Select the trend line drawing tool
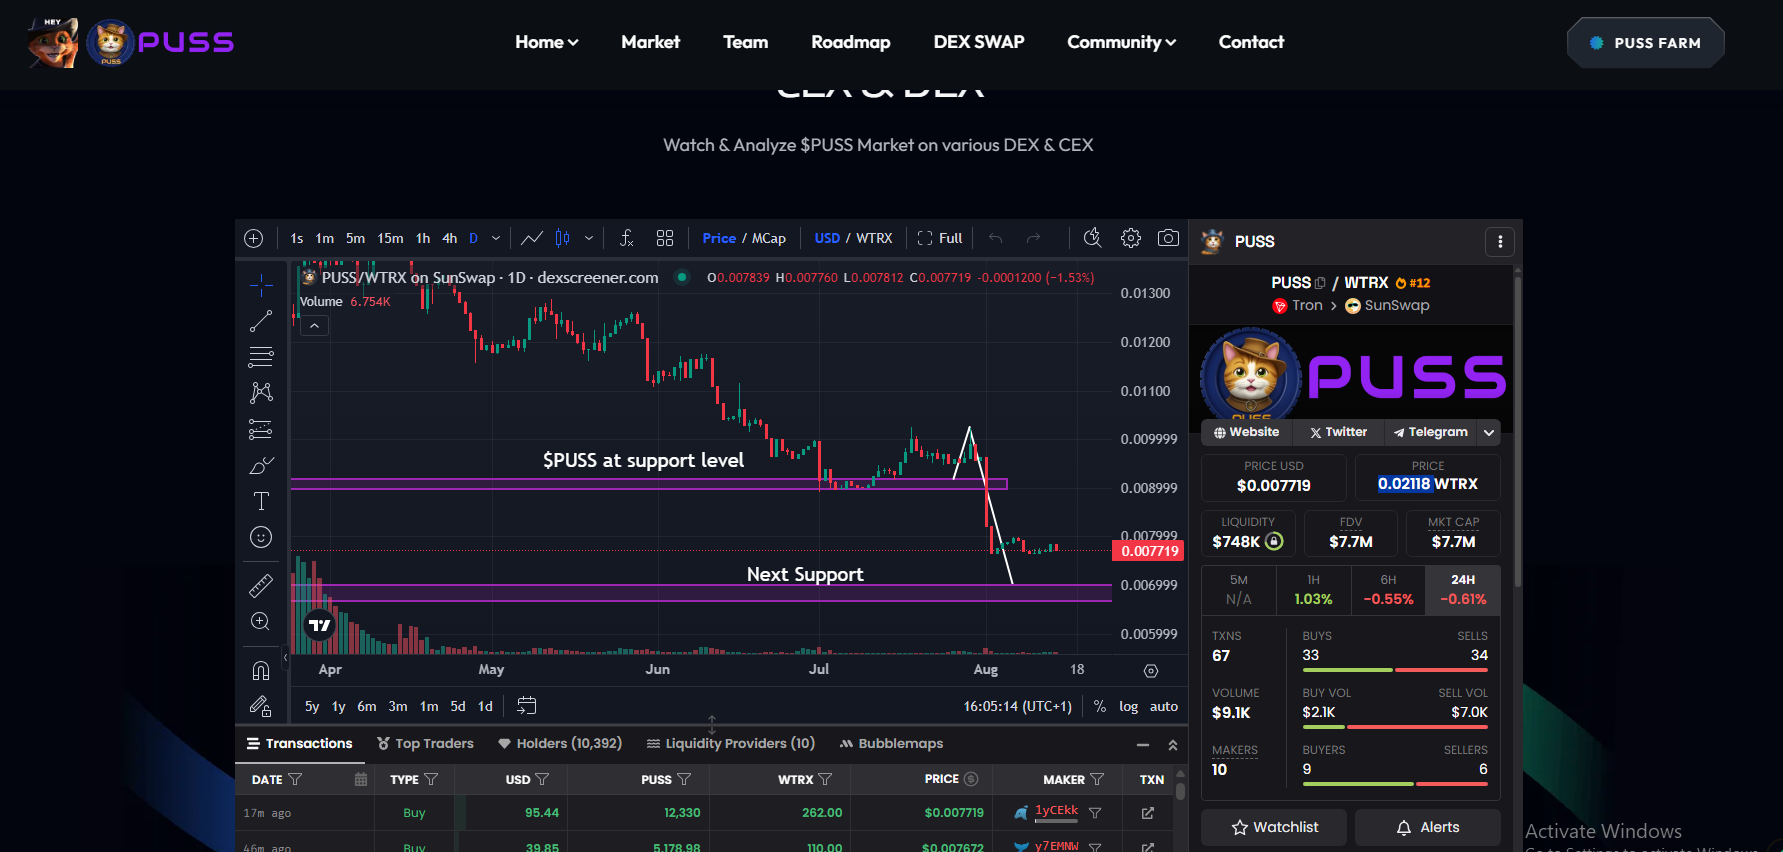 pyautogui.click(x=261, y=321)
